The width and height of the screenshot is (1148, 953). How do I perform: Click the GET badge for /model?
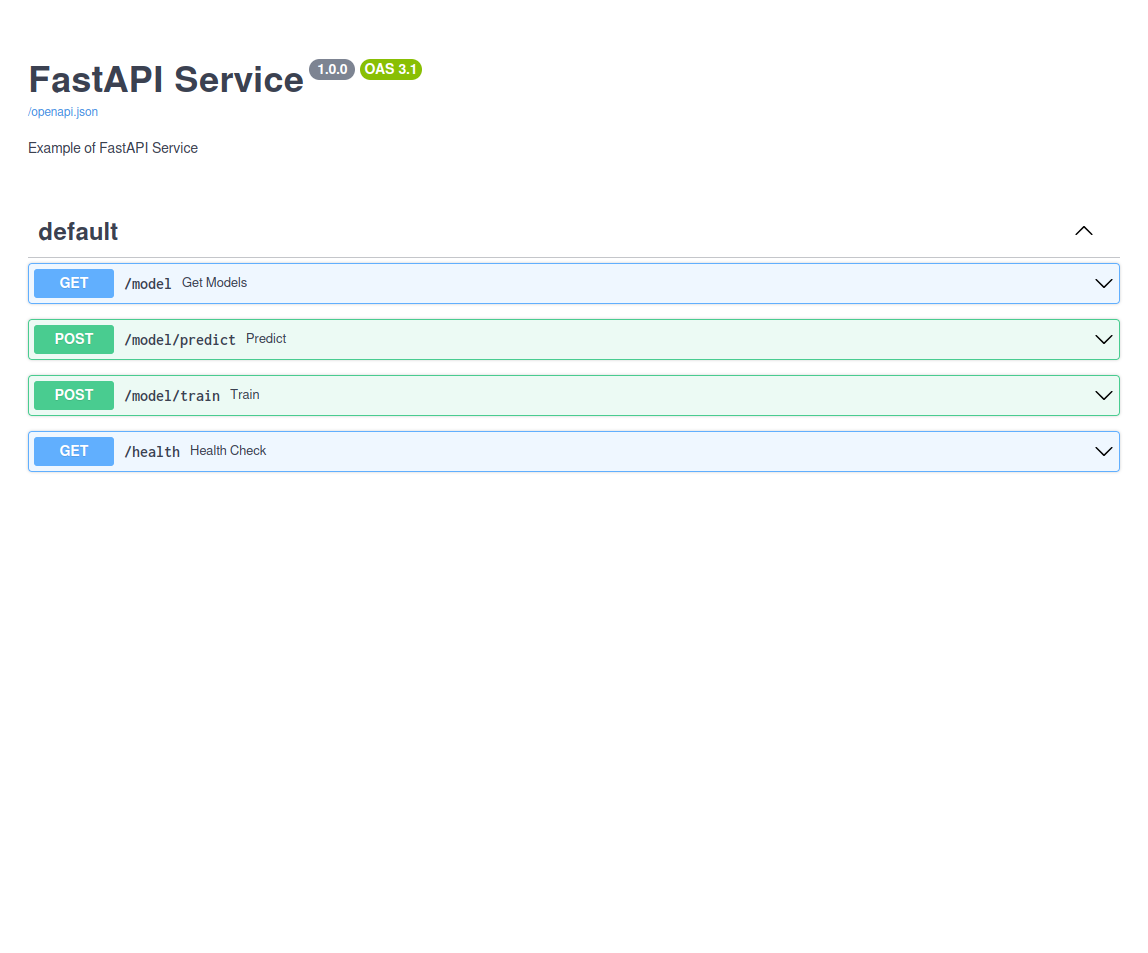(74, 283)
